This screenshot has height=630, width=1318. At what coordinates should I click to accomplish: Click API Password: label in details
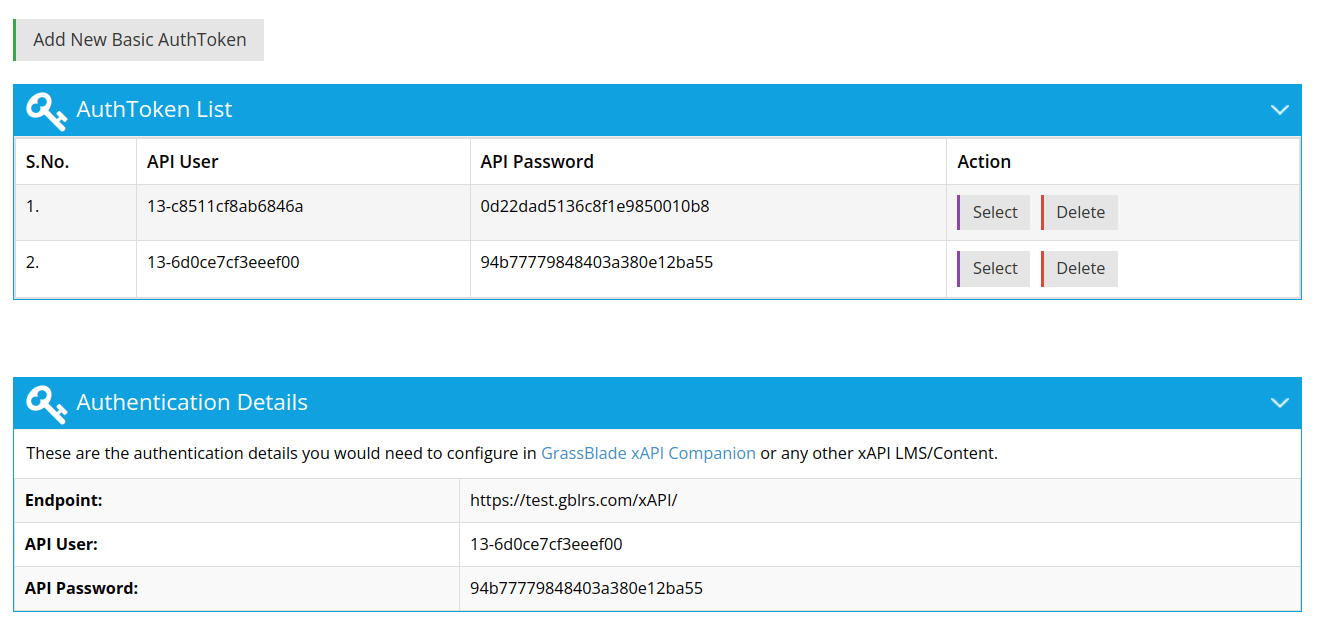click(82, 588)
